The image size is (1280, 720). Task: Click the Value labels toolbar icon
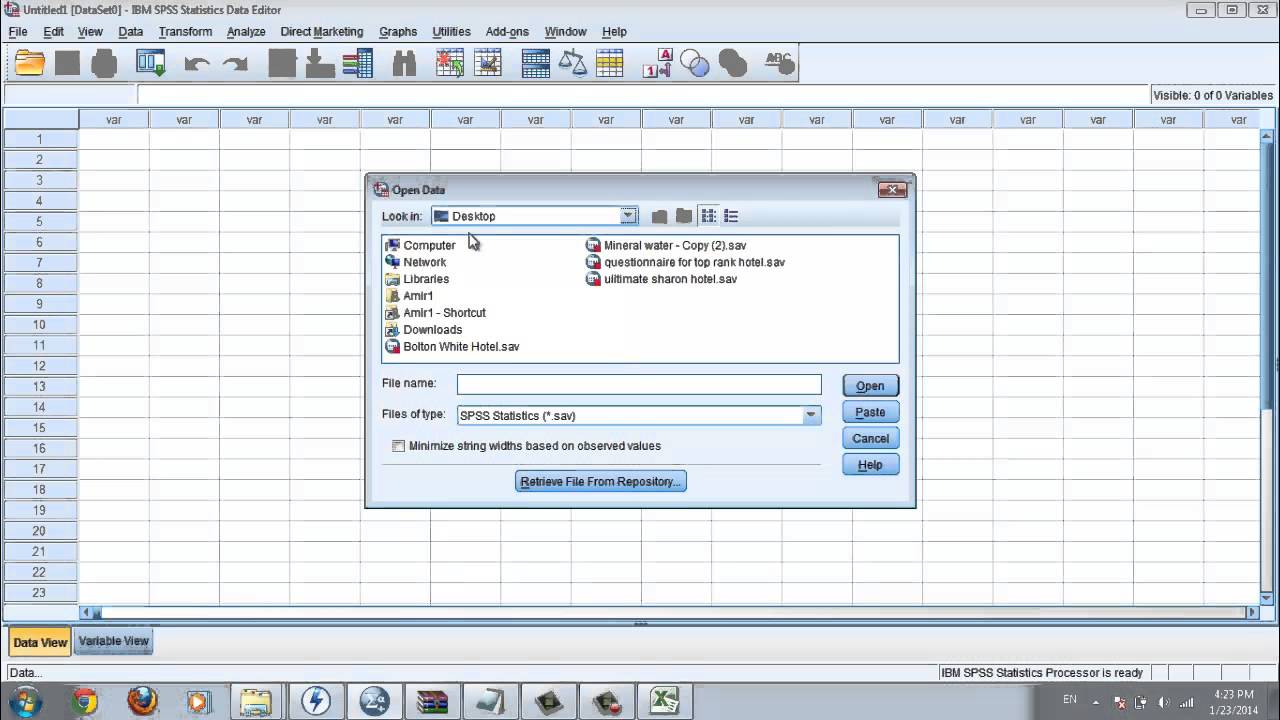[x=657, y=63]
